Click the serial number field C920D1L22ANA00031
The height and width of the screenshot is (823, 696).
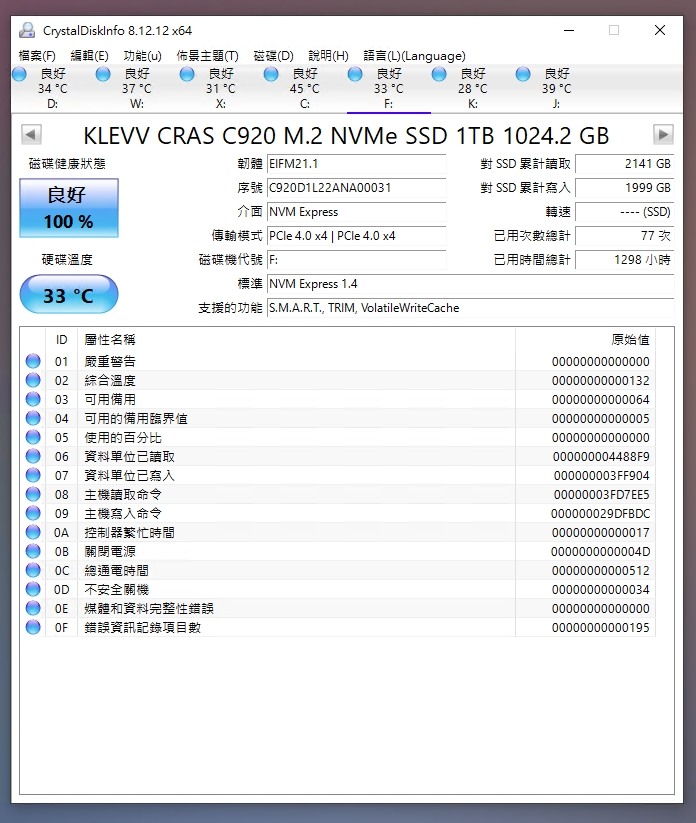coord(356,188)
